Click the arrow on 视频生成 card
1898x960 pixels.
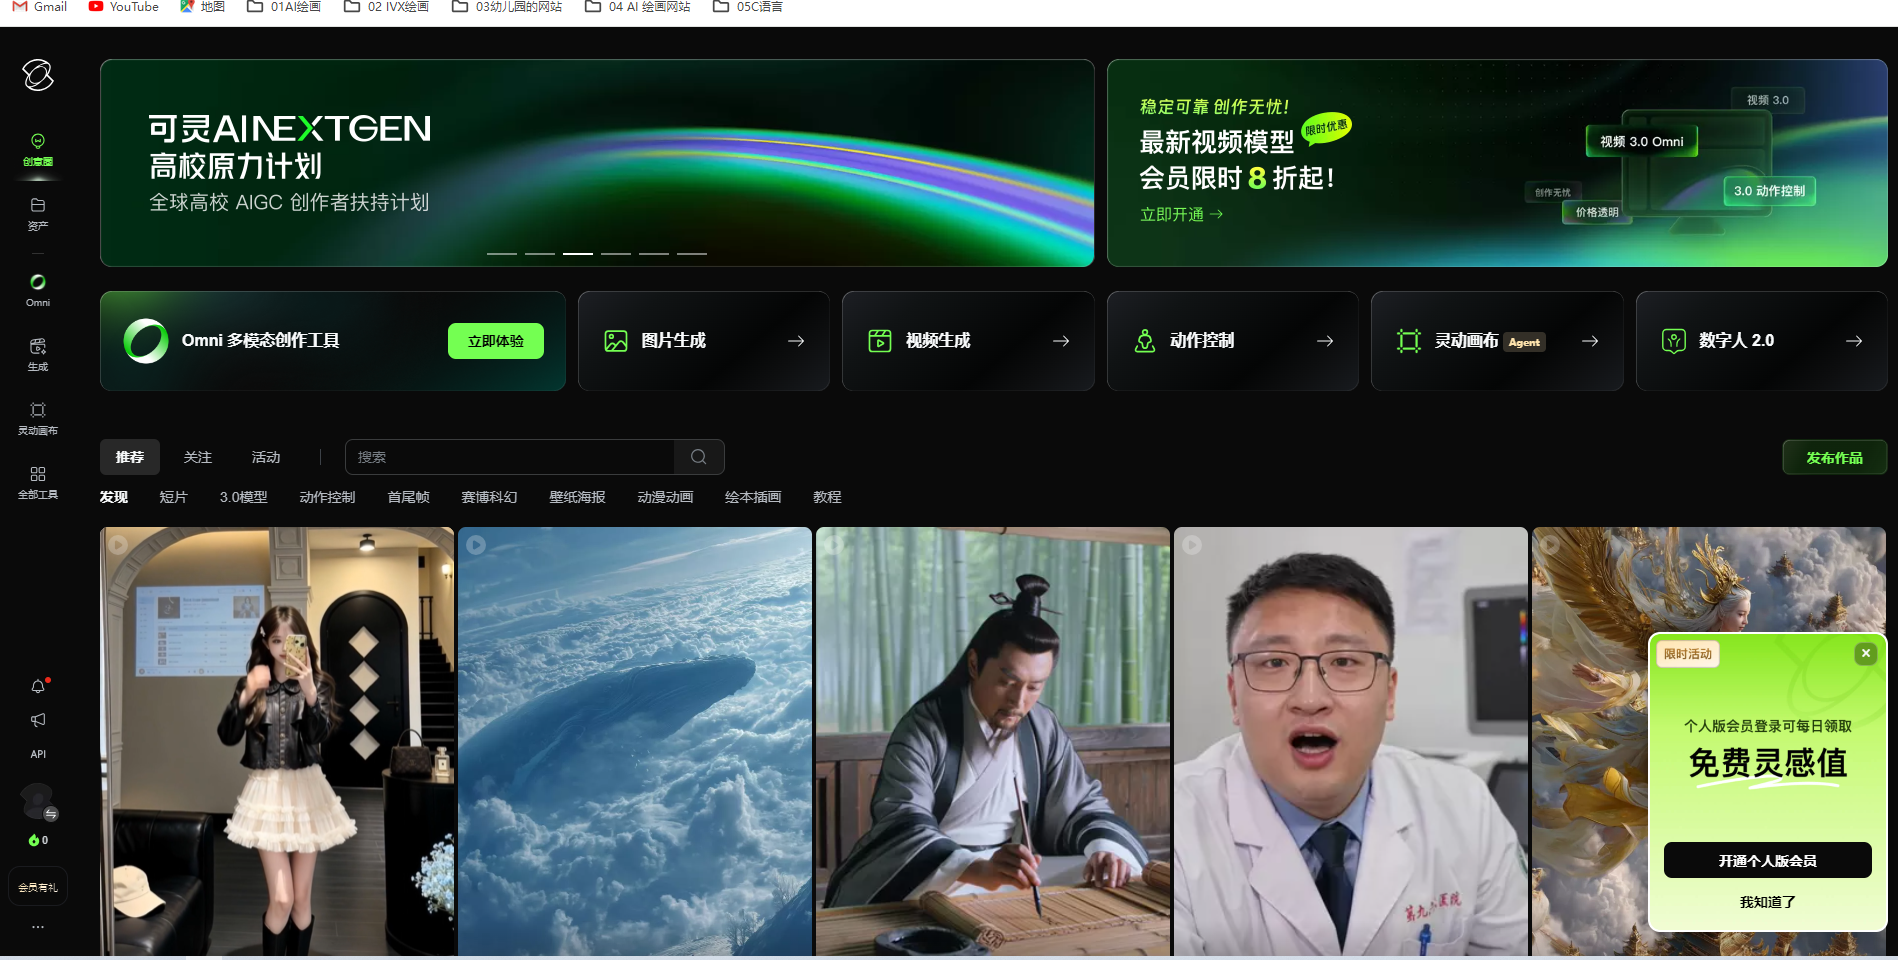1061,341
